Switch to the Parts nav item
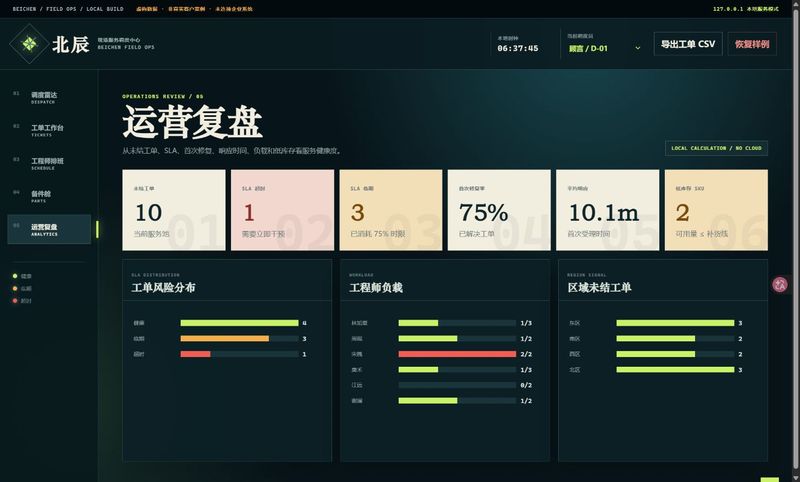This screenshot has width=800, height=482. [49, 196]
